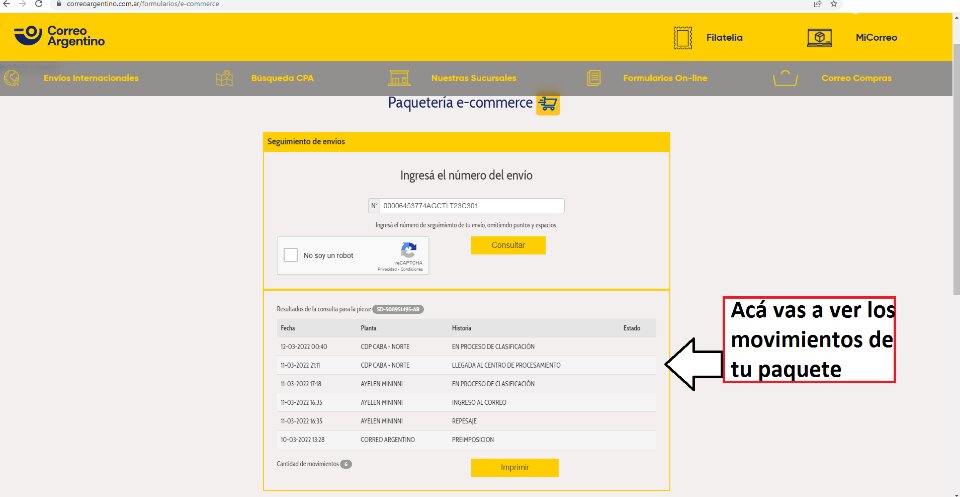Click the Paquetería e-commerce heading
This screenshot has width=960, height=497.
pyautogui.click(x=460, y=103)
